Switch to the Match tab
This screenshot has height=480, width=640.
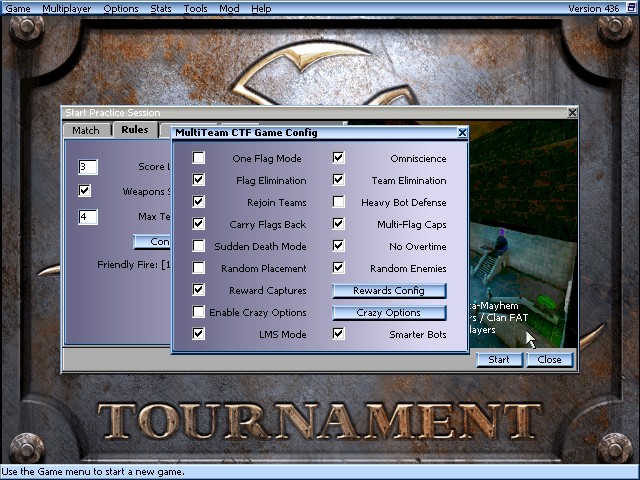[x=86, y=130]
